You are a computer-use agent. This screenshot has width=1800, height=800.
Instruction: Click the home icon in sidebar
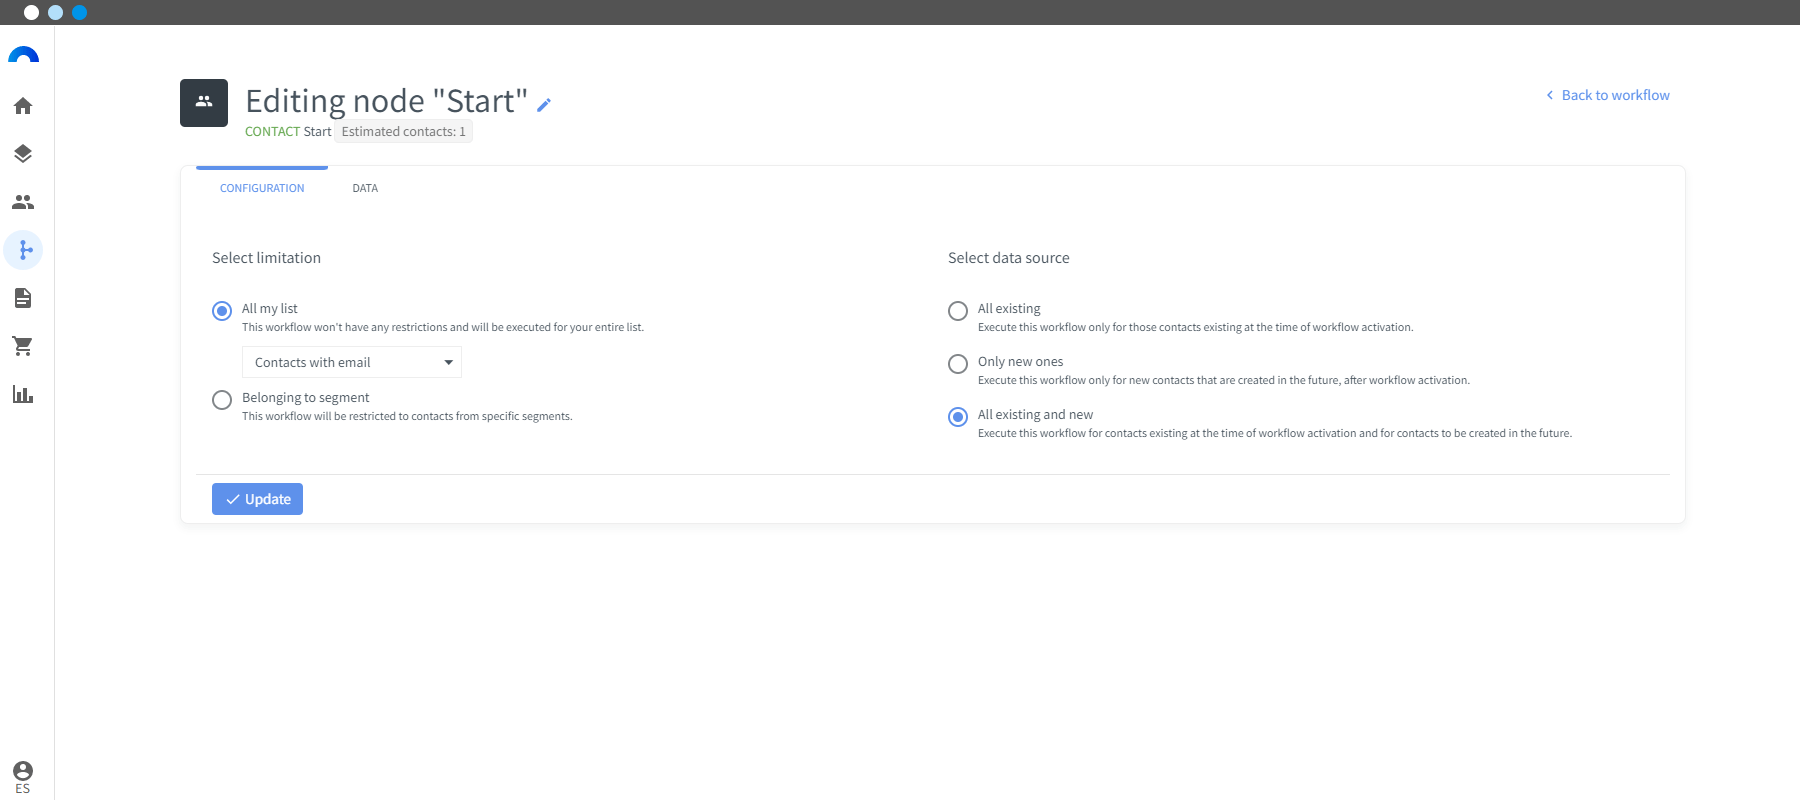pyautogui.click(x=23, y=106)
